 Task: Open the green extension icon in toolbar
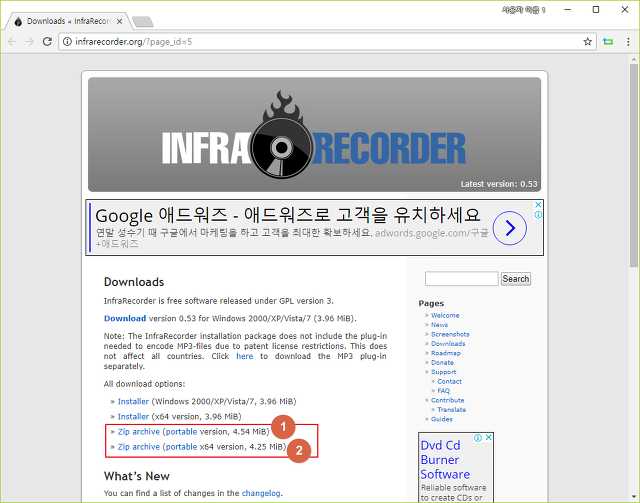pos(608,42)
